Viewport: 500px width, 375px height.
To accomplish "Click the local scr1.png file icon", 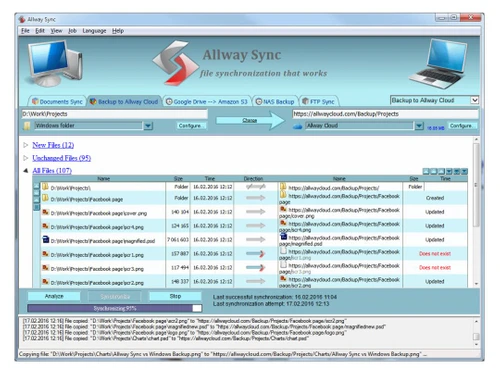I will click(x=45, y=254).
